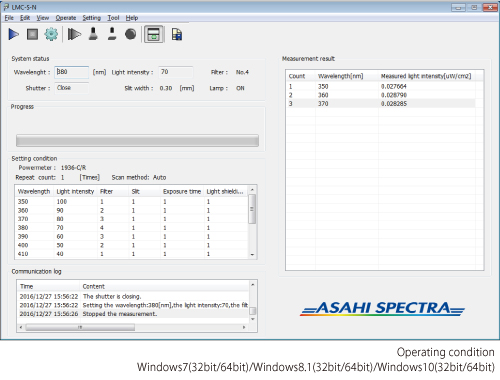Click the Powermeter value 1936-C/R
This screenshot has height=380, width=500.
(x=73, y=168)
